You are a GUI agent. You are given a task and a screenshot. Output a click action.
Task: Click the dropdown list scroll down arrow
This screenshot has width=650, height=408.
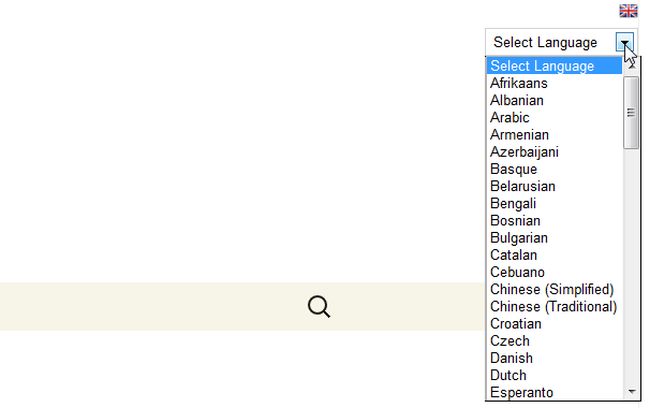(x=631, y=391)
